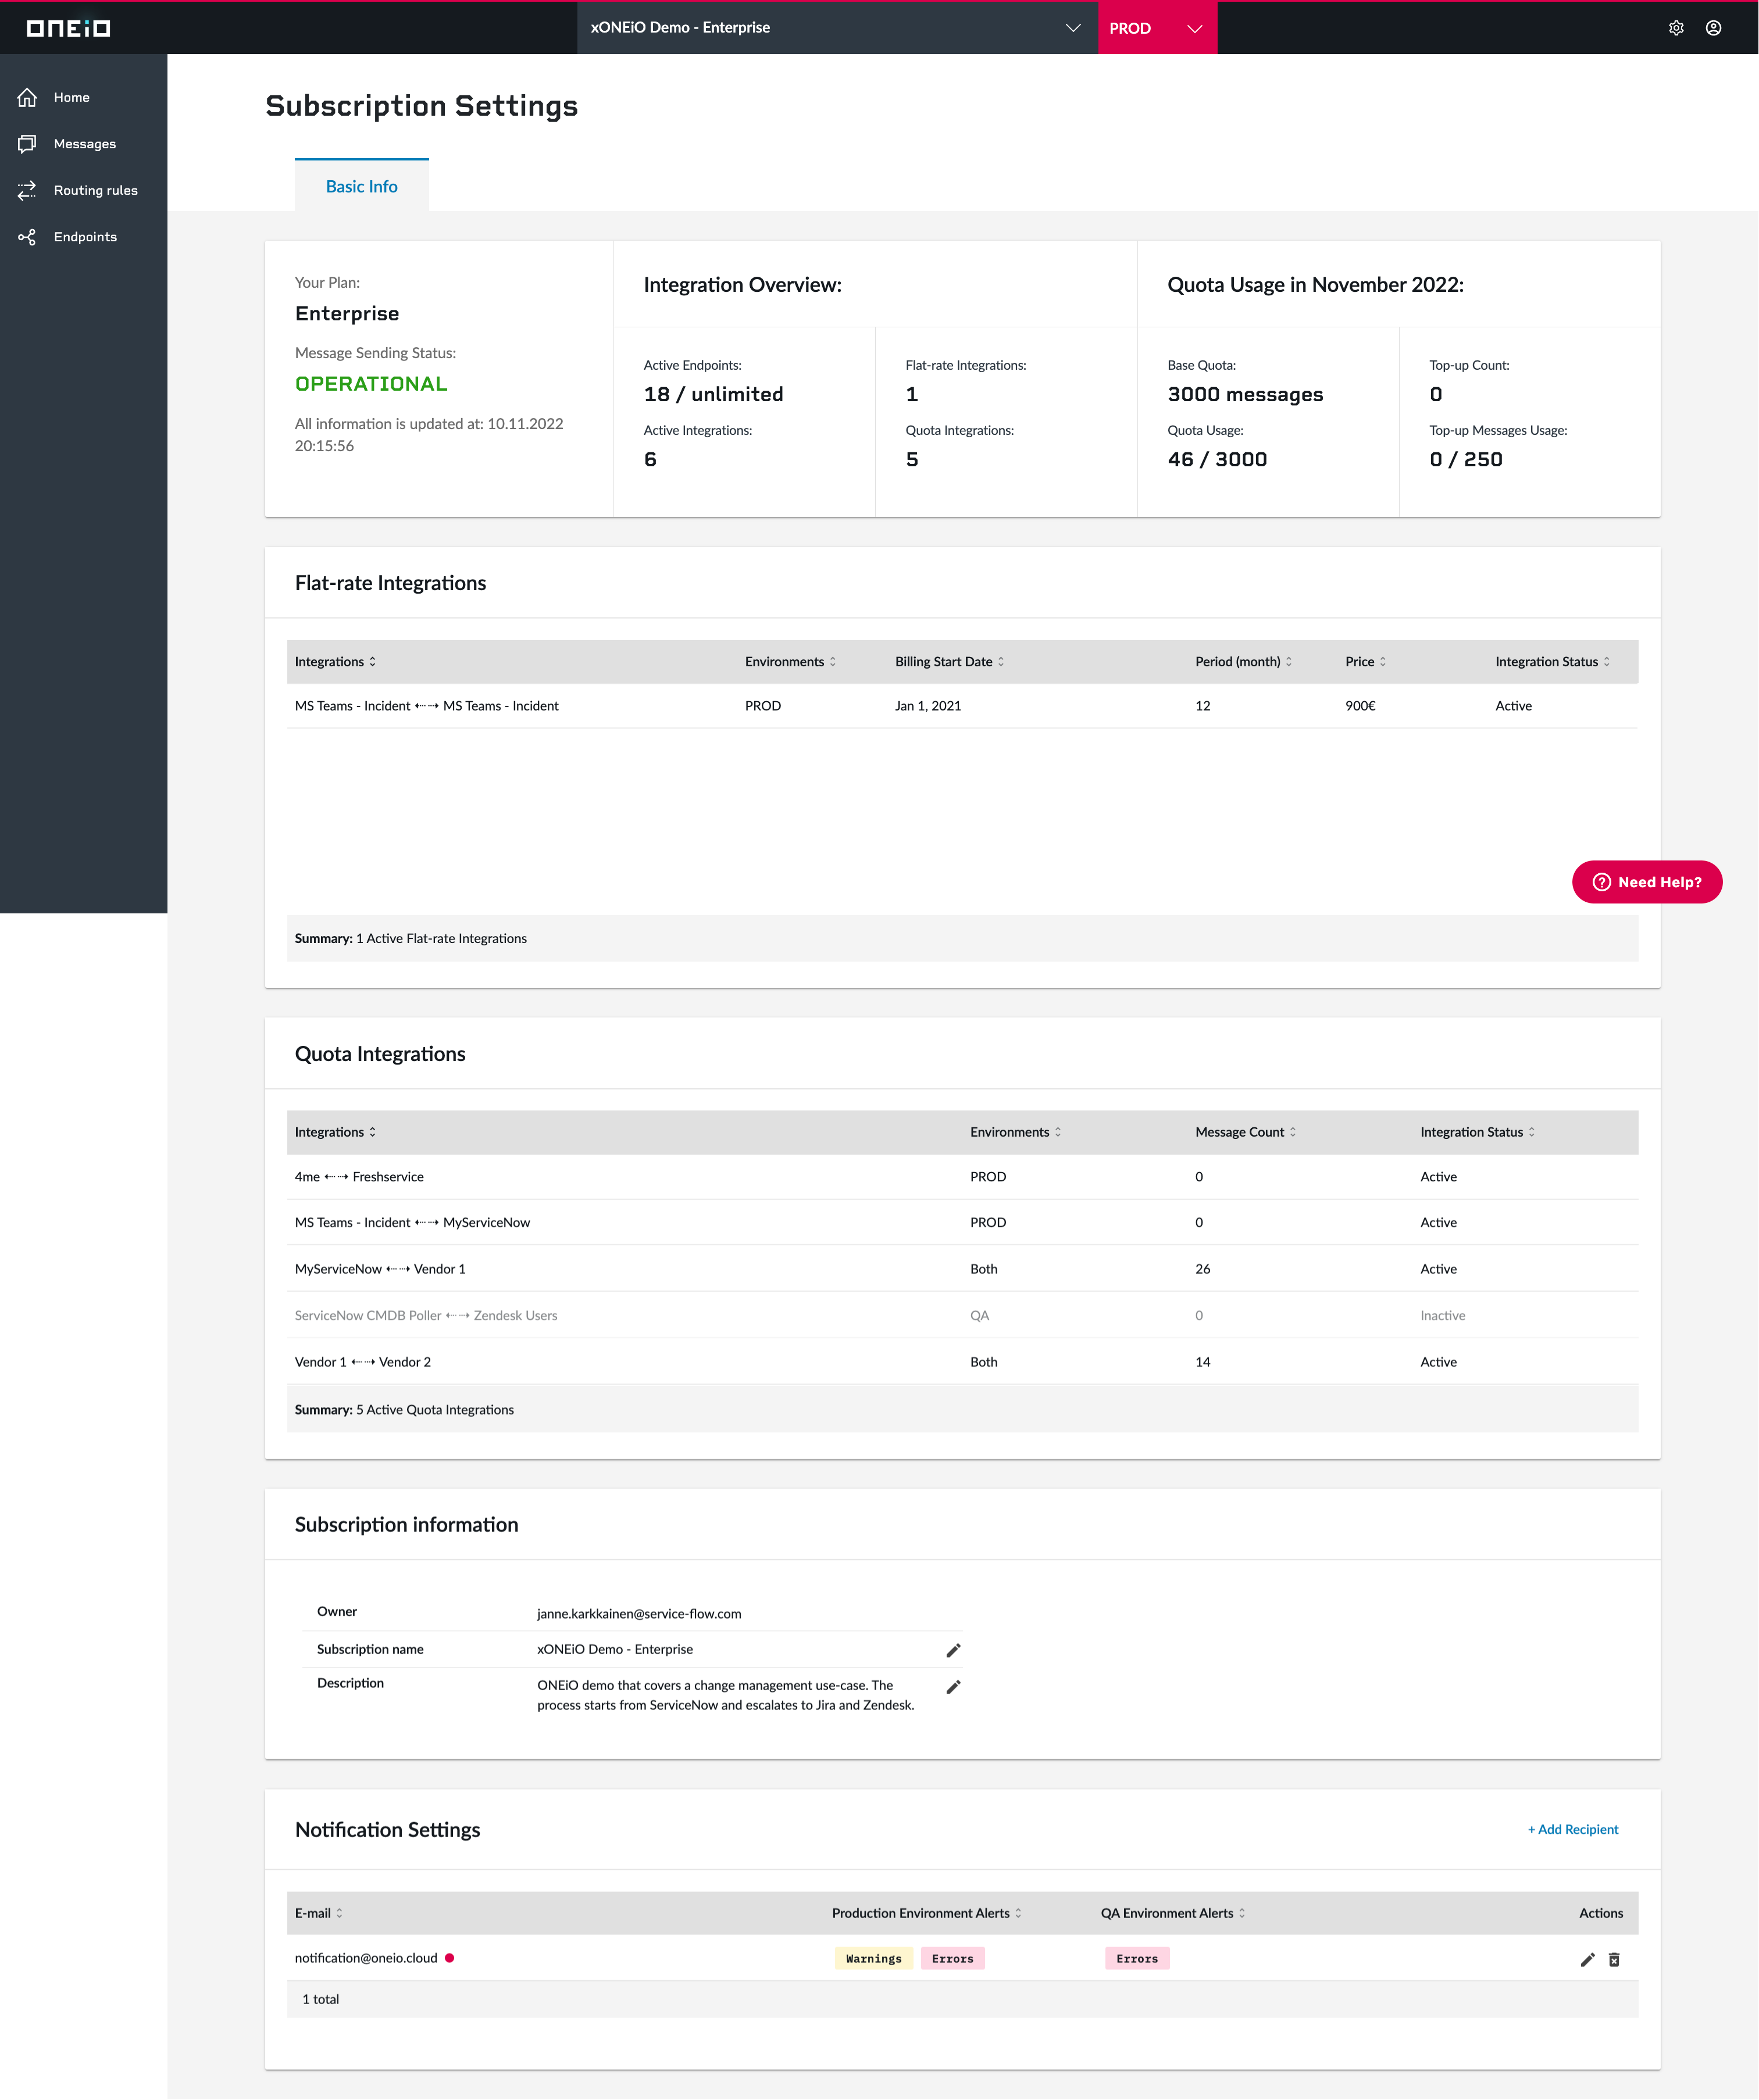The image size is (1759, 2100).
Task: Click + Add Recipient link
Action: click(1572, 1829)
